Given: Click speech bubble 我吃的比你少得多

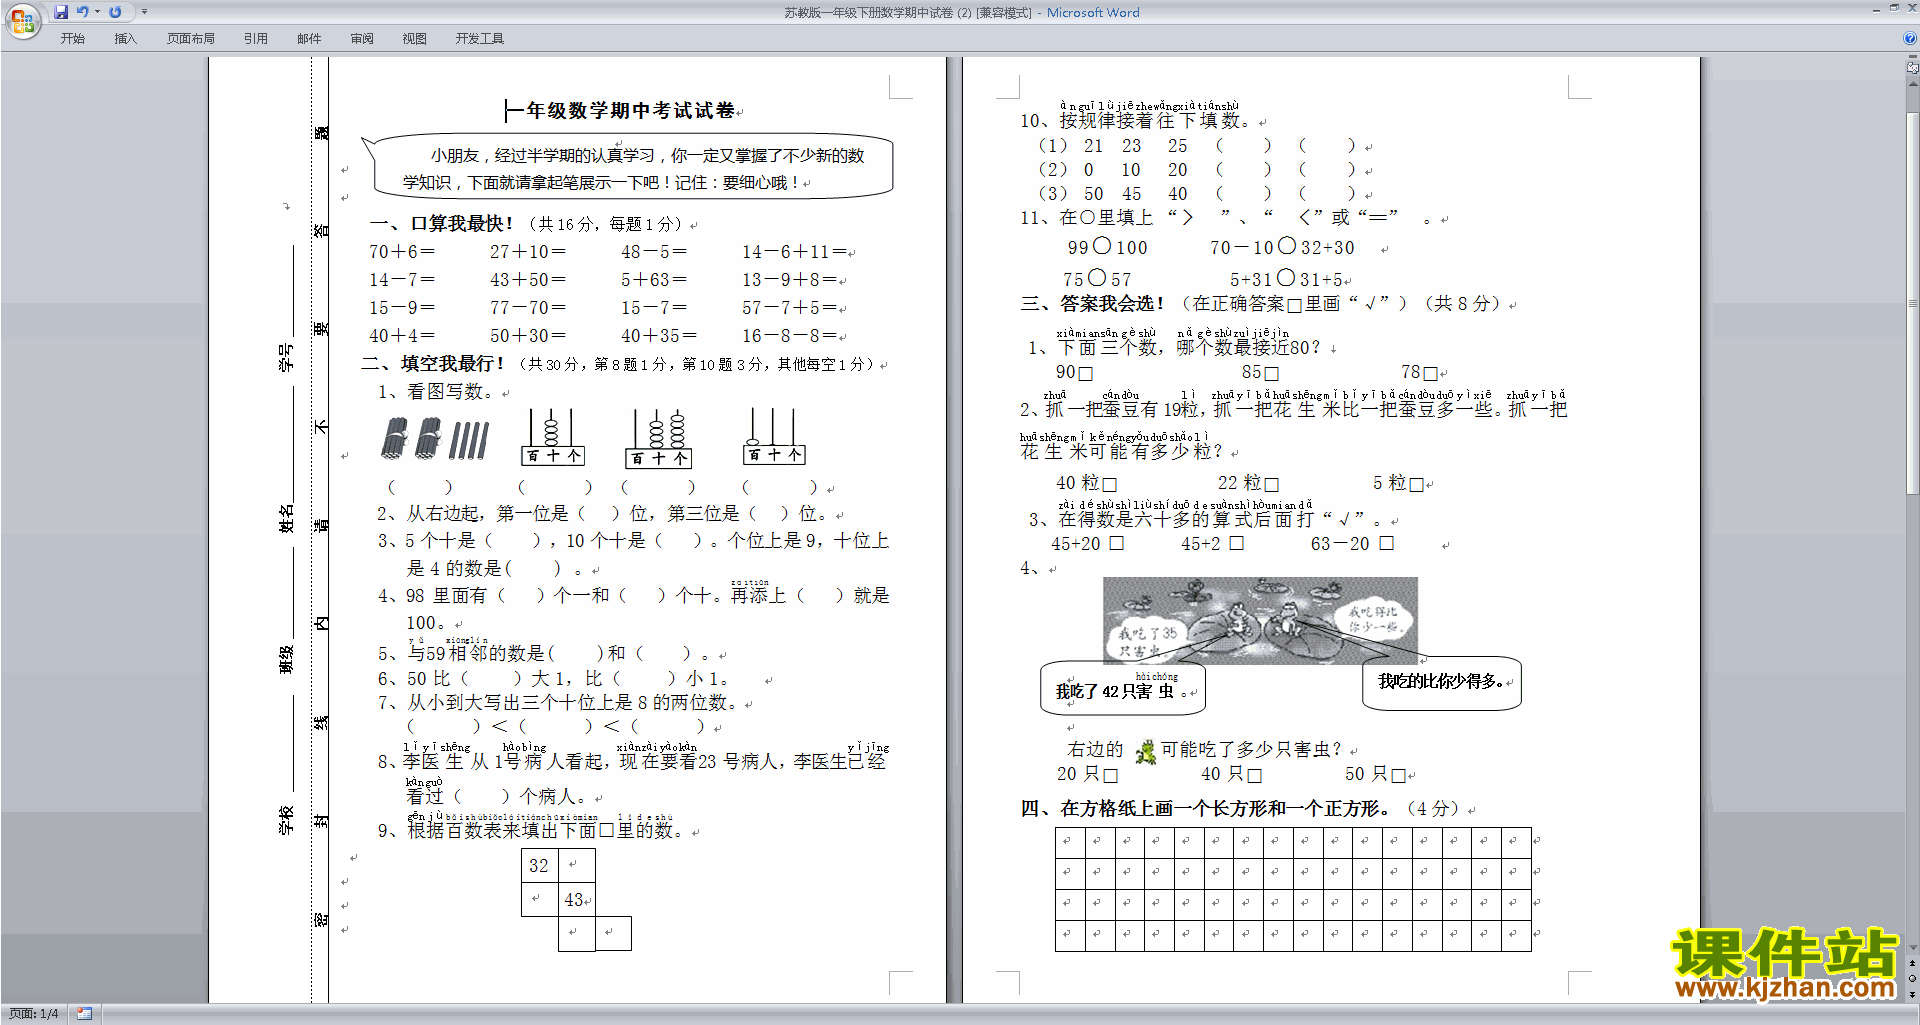Looking at the screenshot, I should (x=1441, y=683).
